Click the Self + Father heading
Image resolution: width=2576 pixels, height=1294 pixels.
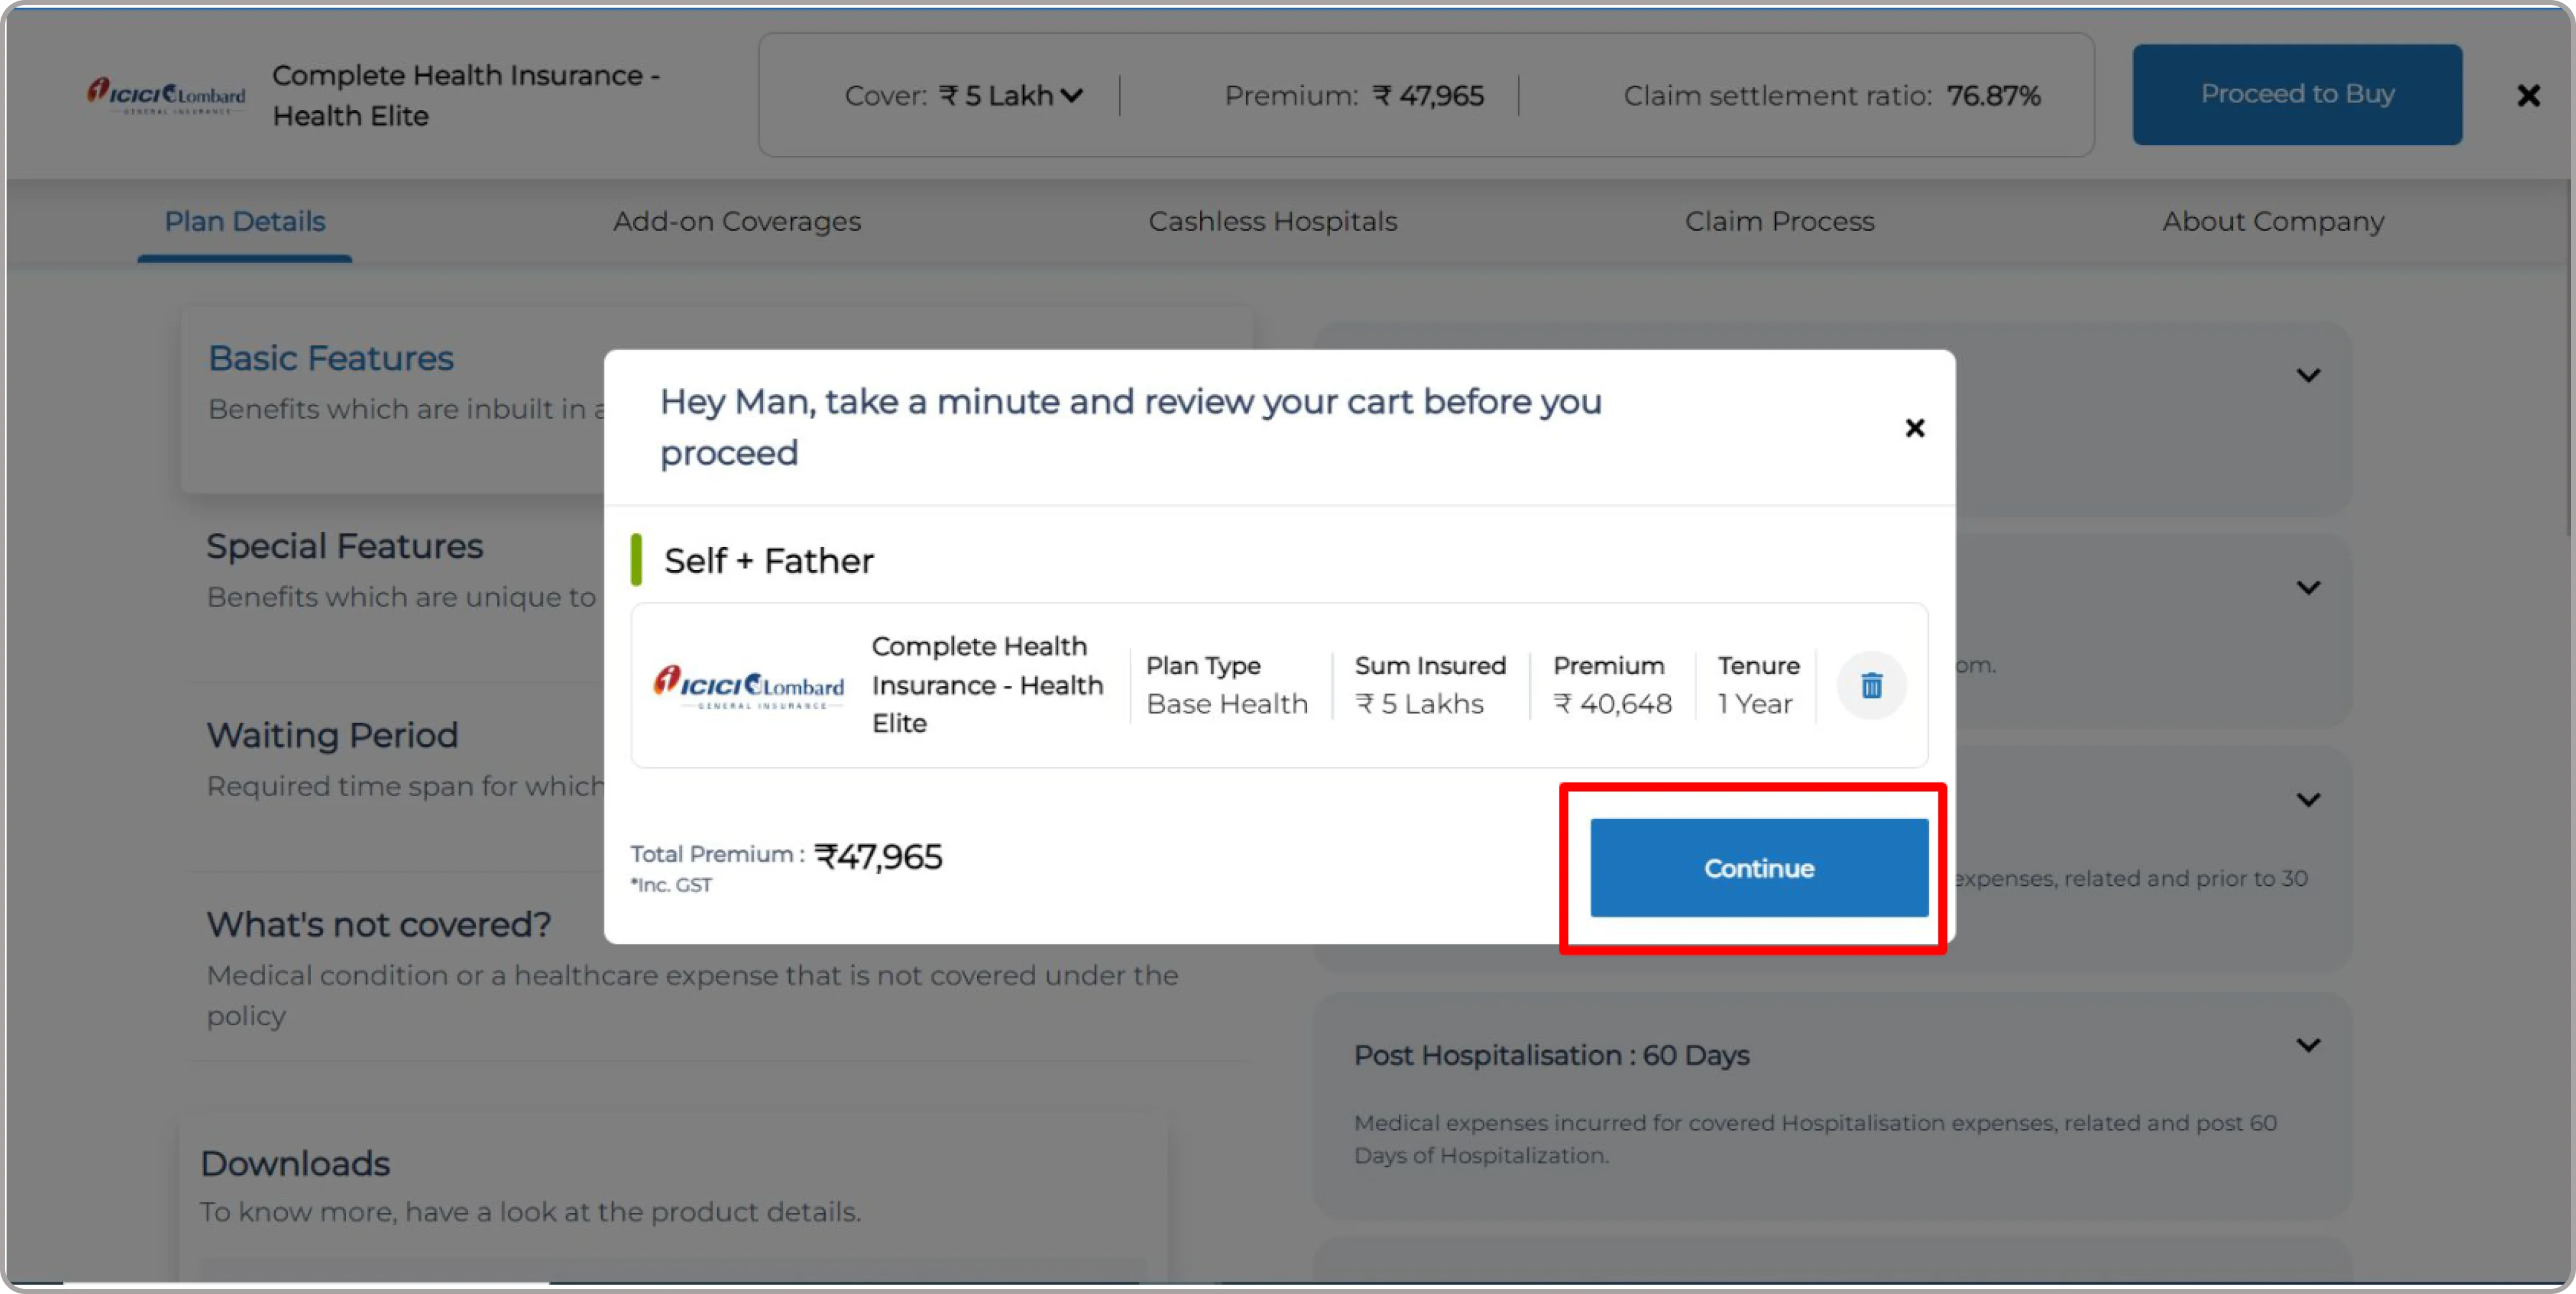768,561
